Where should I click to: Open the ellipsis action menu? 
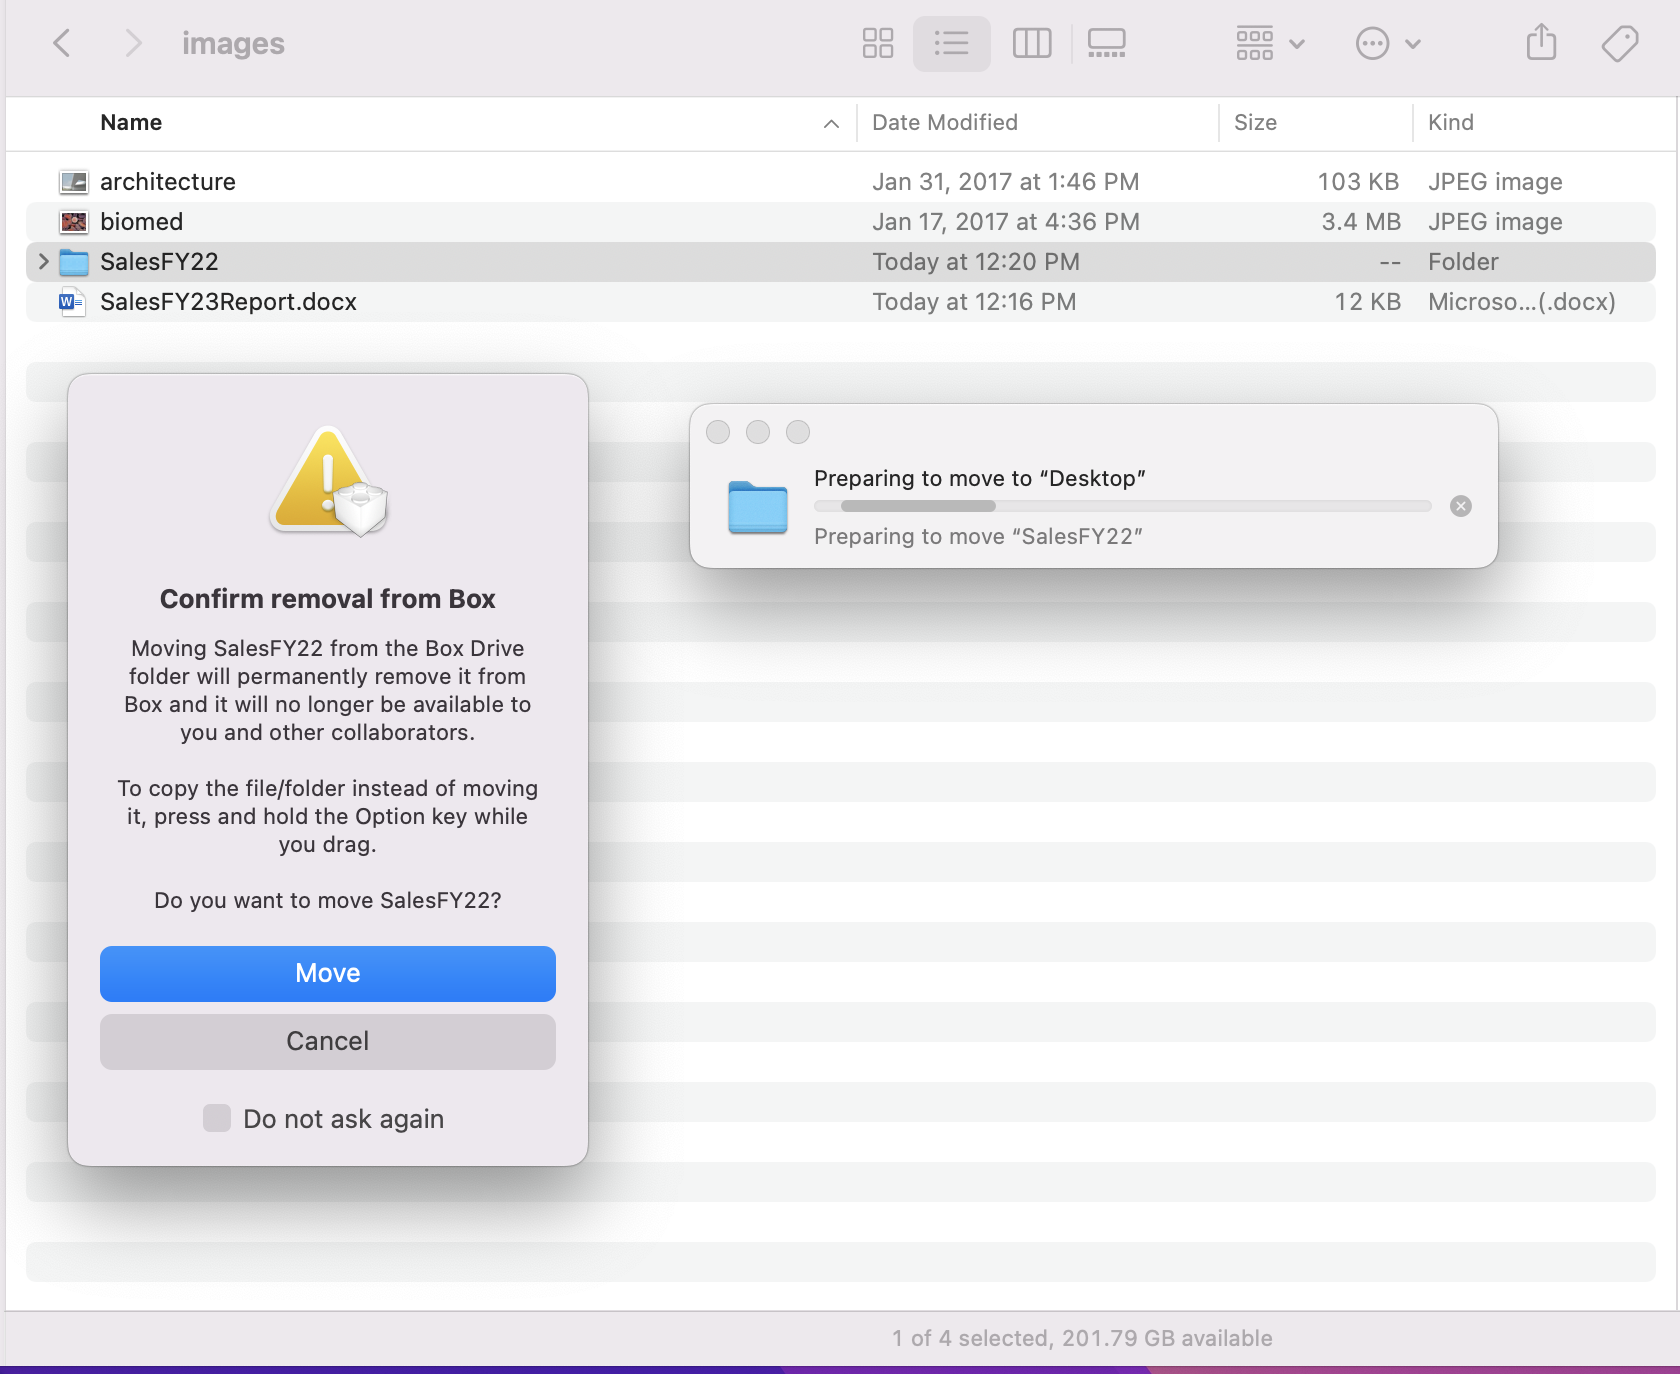[x=1388, y=43]
